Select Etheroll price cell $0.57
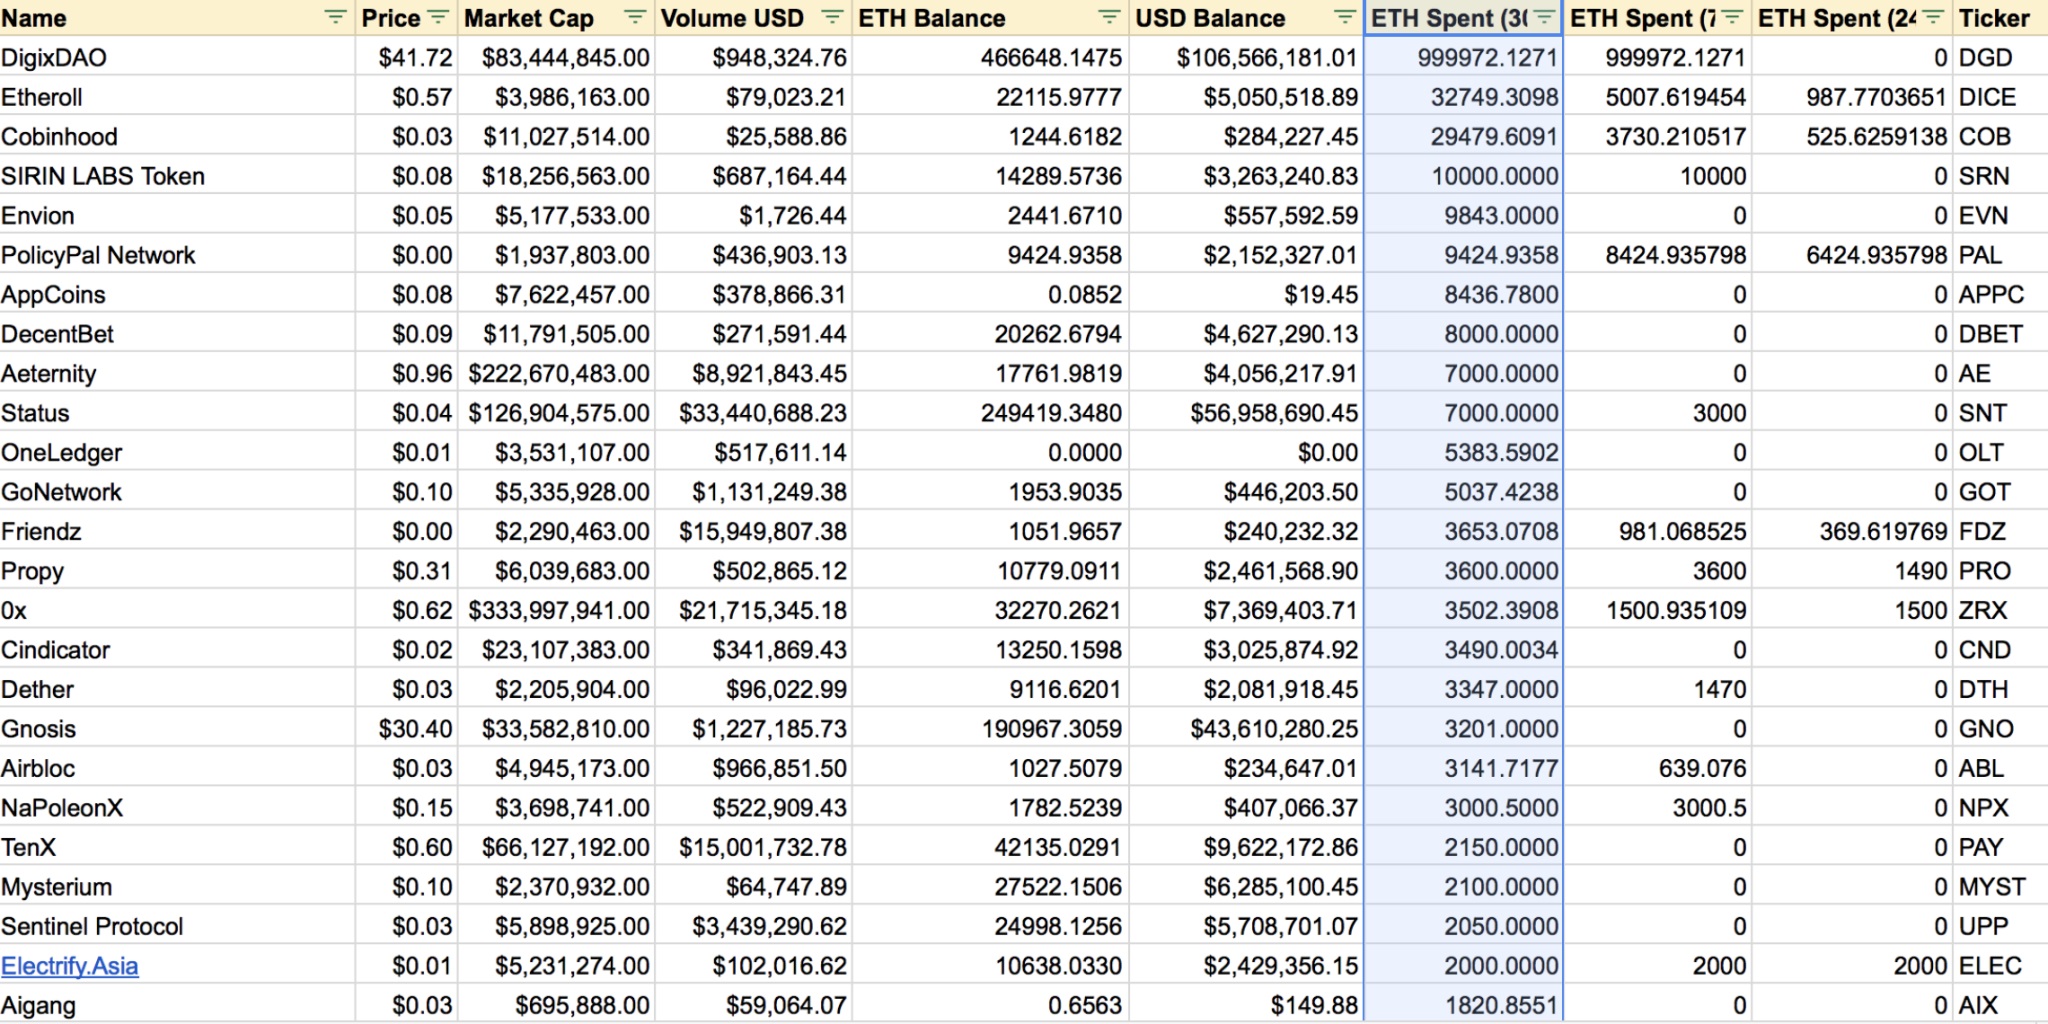 (407, 97)
